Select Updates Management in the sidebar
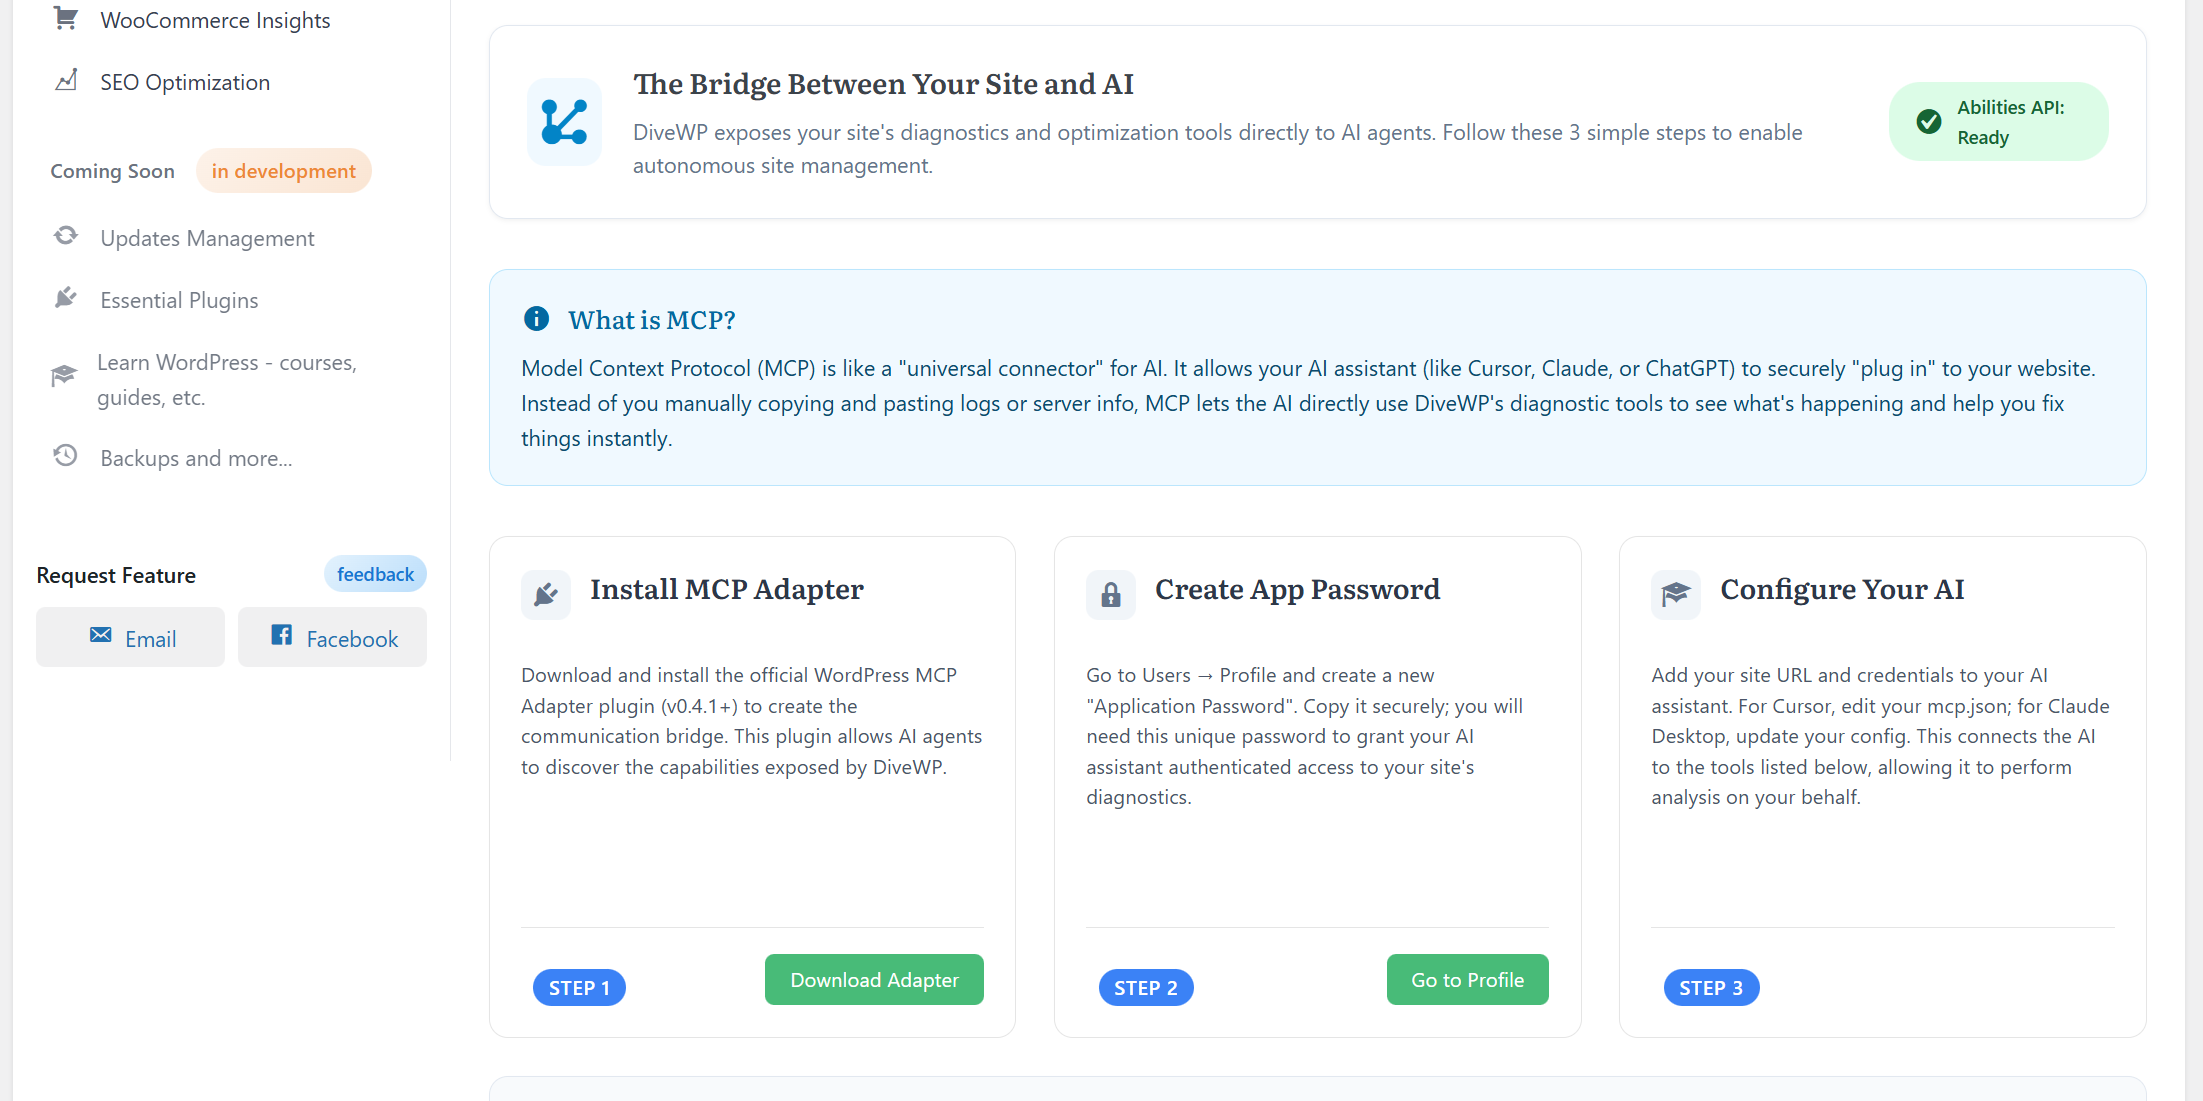The image size is (2203, 1101). coord(207,239)
